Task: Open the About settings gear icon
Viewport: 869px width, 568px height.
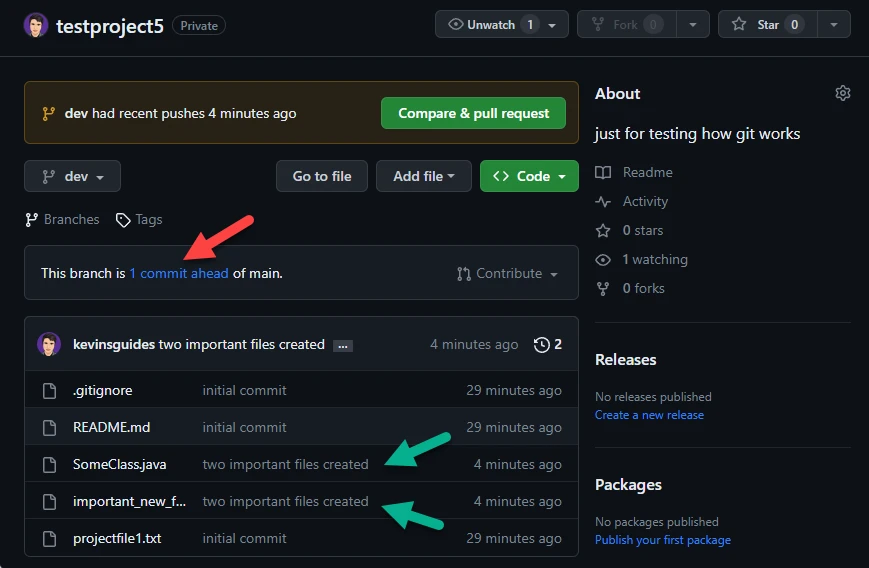Action: pos(842,93)
